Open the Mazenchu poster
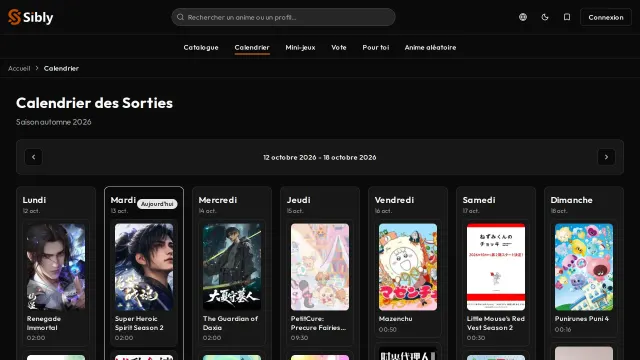 click(408, 267)
